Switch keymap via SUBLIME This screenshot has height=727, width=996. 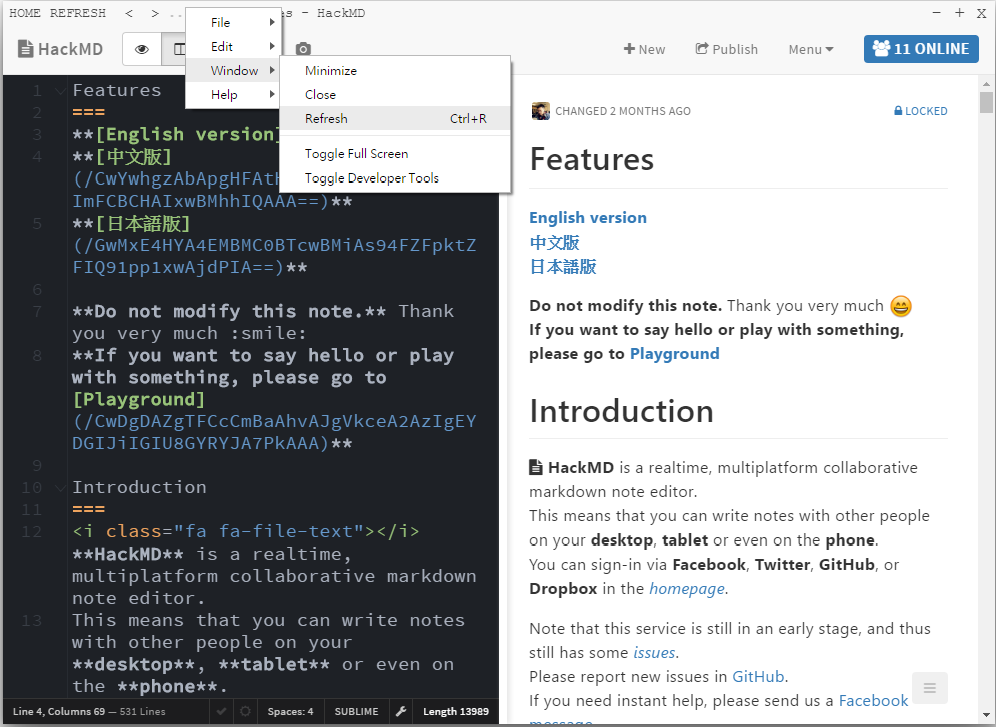click(x=356, y=711)
